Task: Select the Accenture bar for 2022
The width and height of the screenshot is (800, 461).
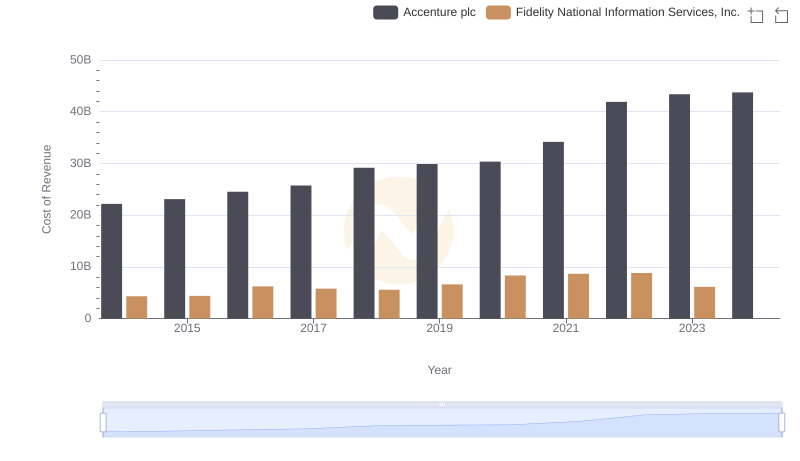Action: [616, 210]
